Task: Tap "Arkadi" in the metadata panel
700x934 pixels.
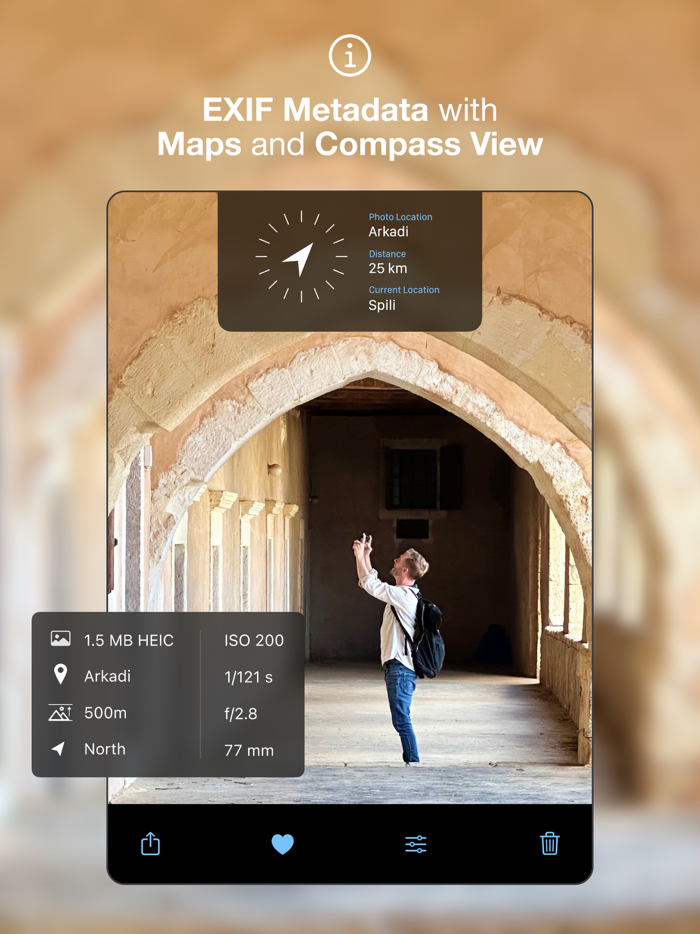Action: [107, 676]
